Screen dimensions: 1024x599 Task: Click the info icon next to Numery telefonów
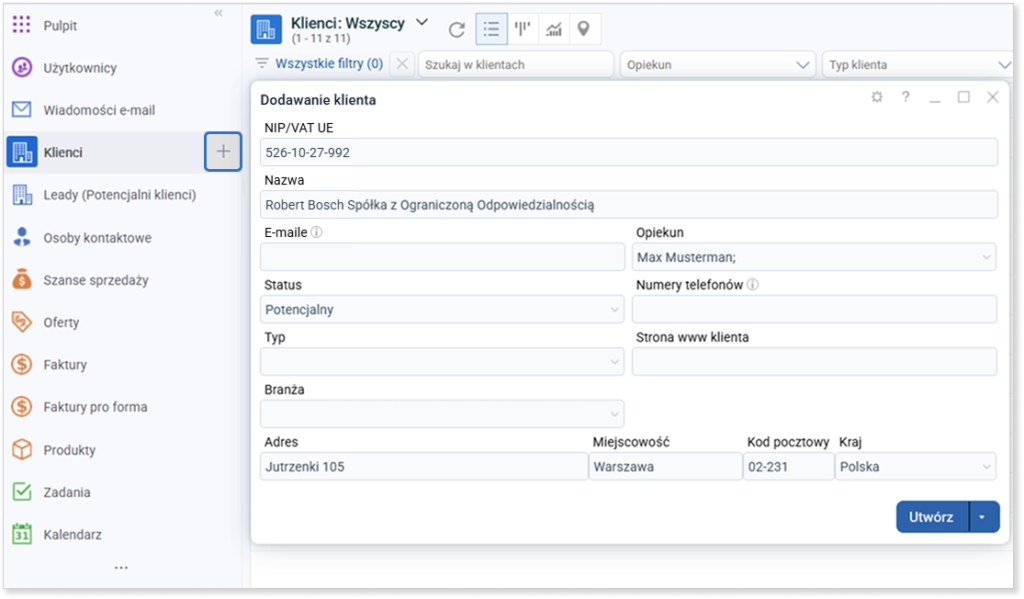(752, 284)
